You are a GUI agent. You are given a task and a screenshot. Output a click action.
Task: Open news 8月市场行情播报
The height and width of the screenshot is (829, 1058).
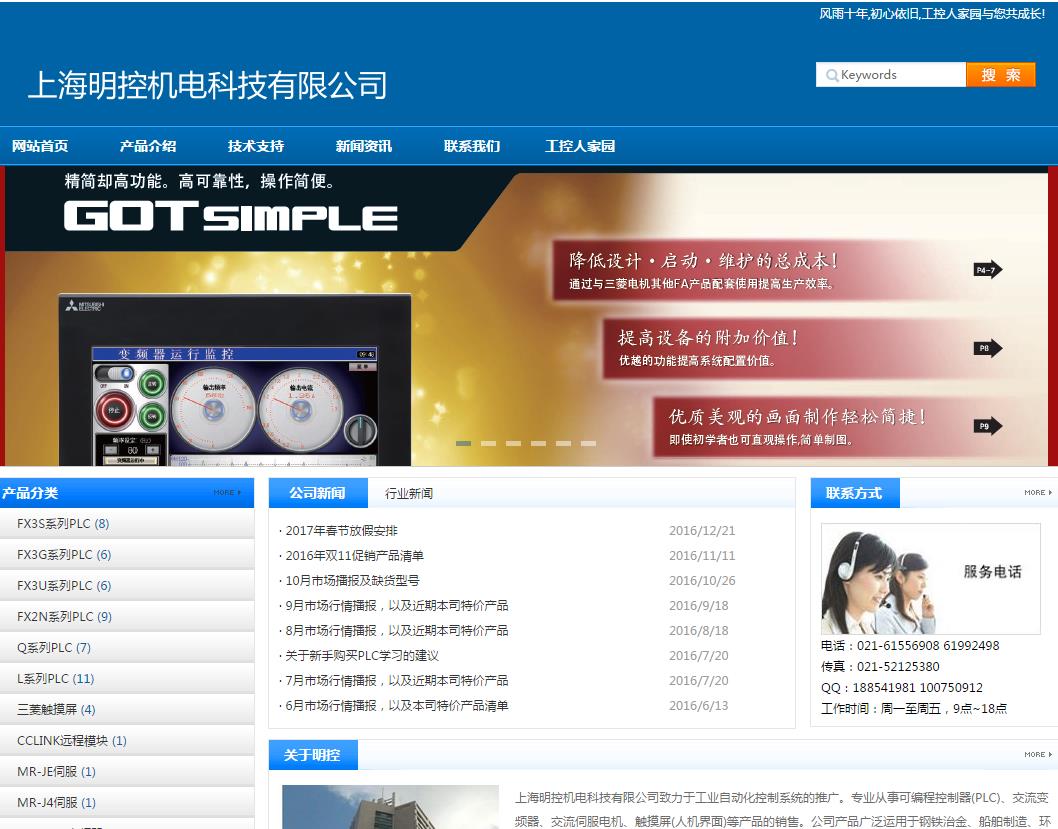pyautogui.click(x=397, y=631)
